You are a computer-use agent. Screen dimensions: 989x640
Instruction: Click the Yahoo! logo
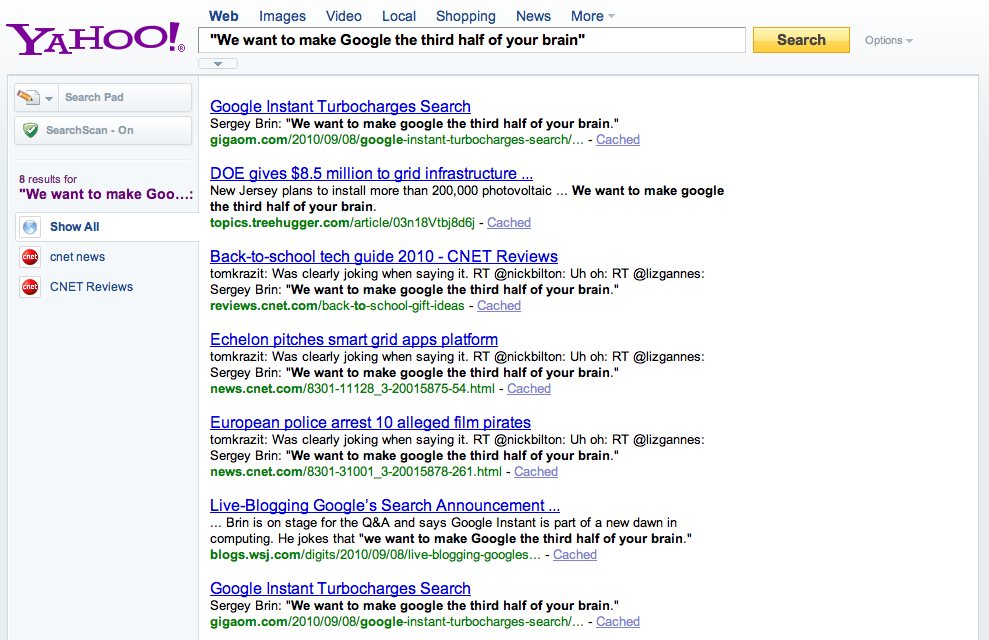95,40
